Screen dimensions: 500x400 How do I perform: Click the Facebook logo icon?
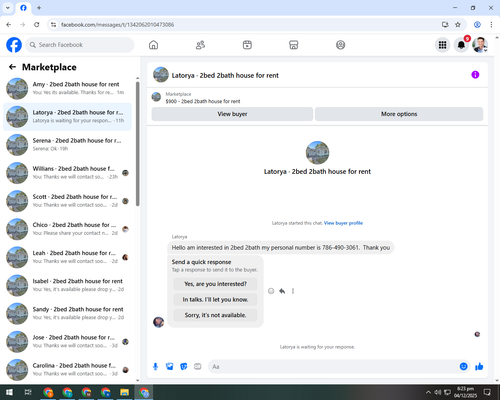tap(14, 45)
